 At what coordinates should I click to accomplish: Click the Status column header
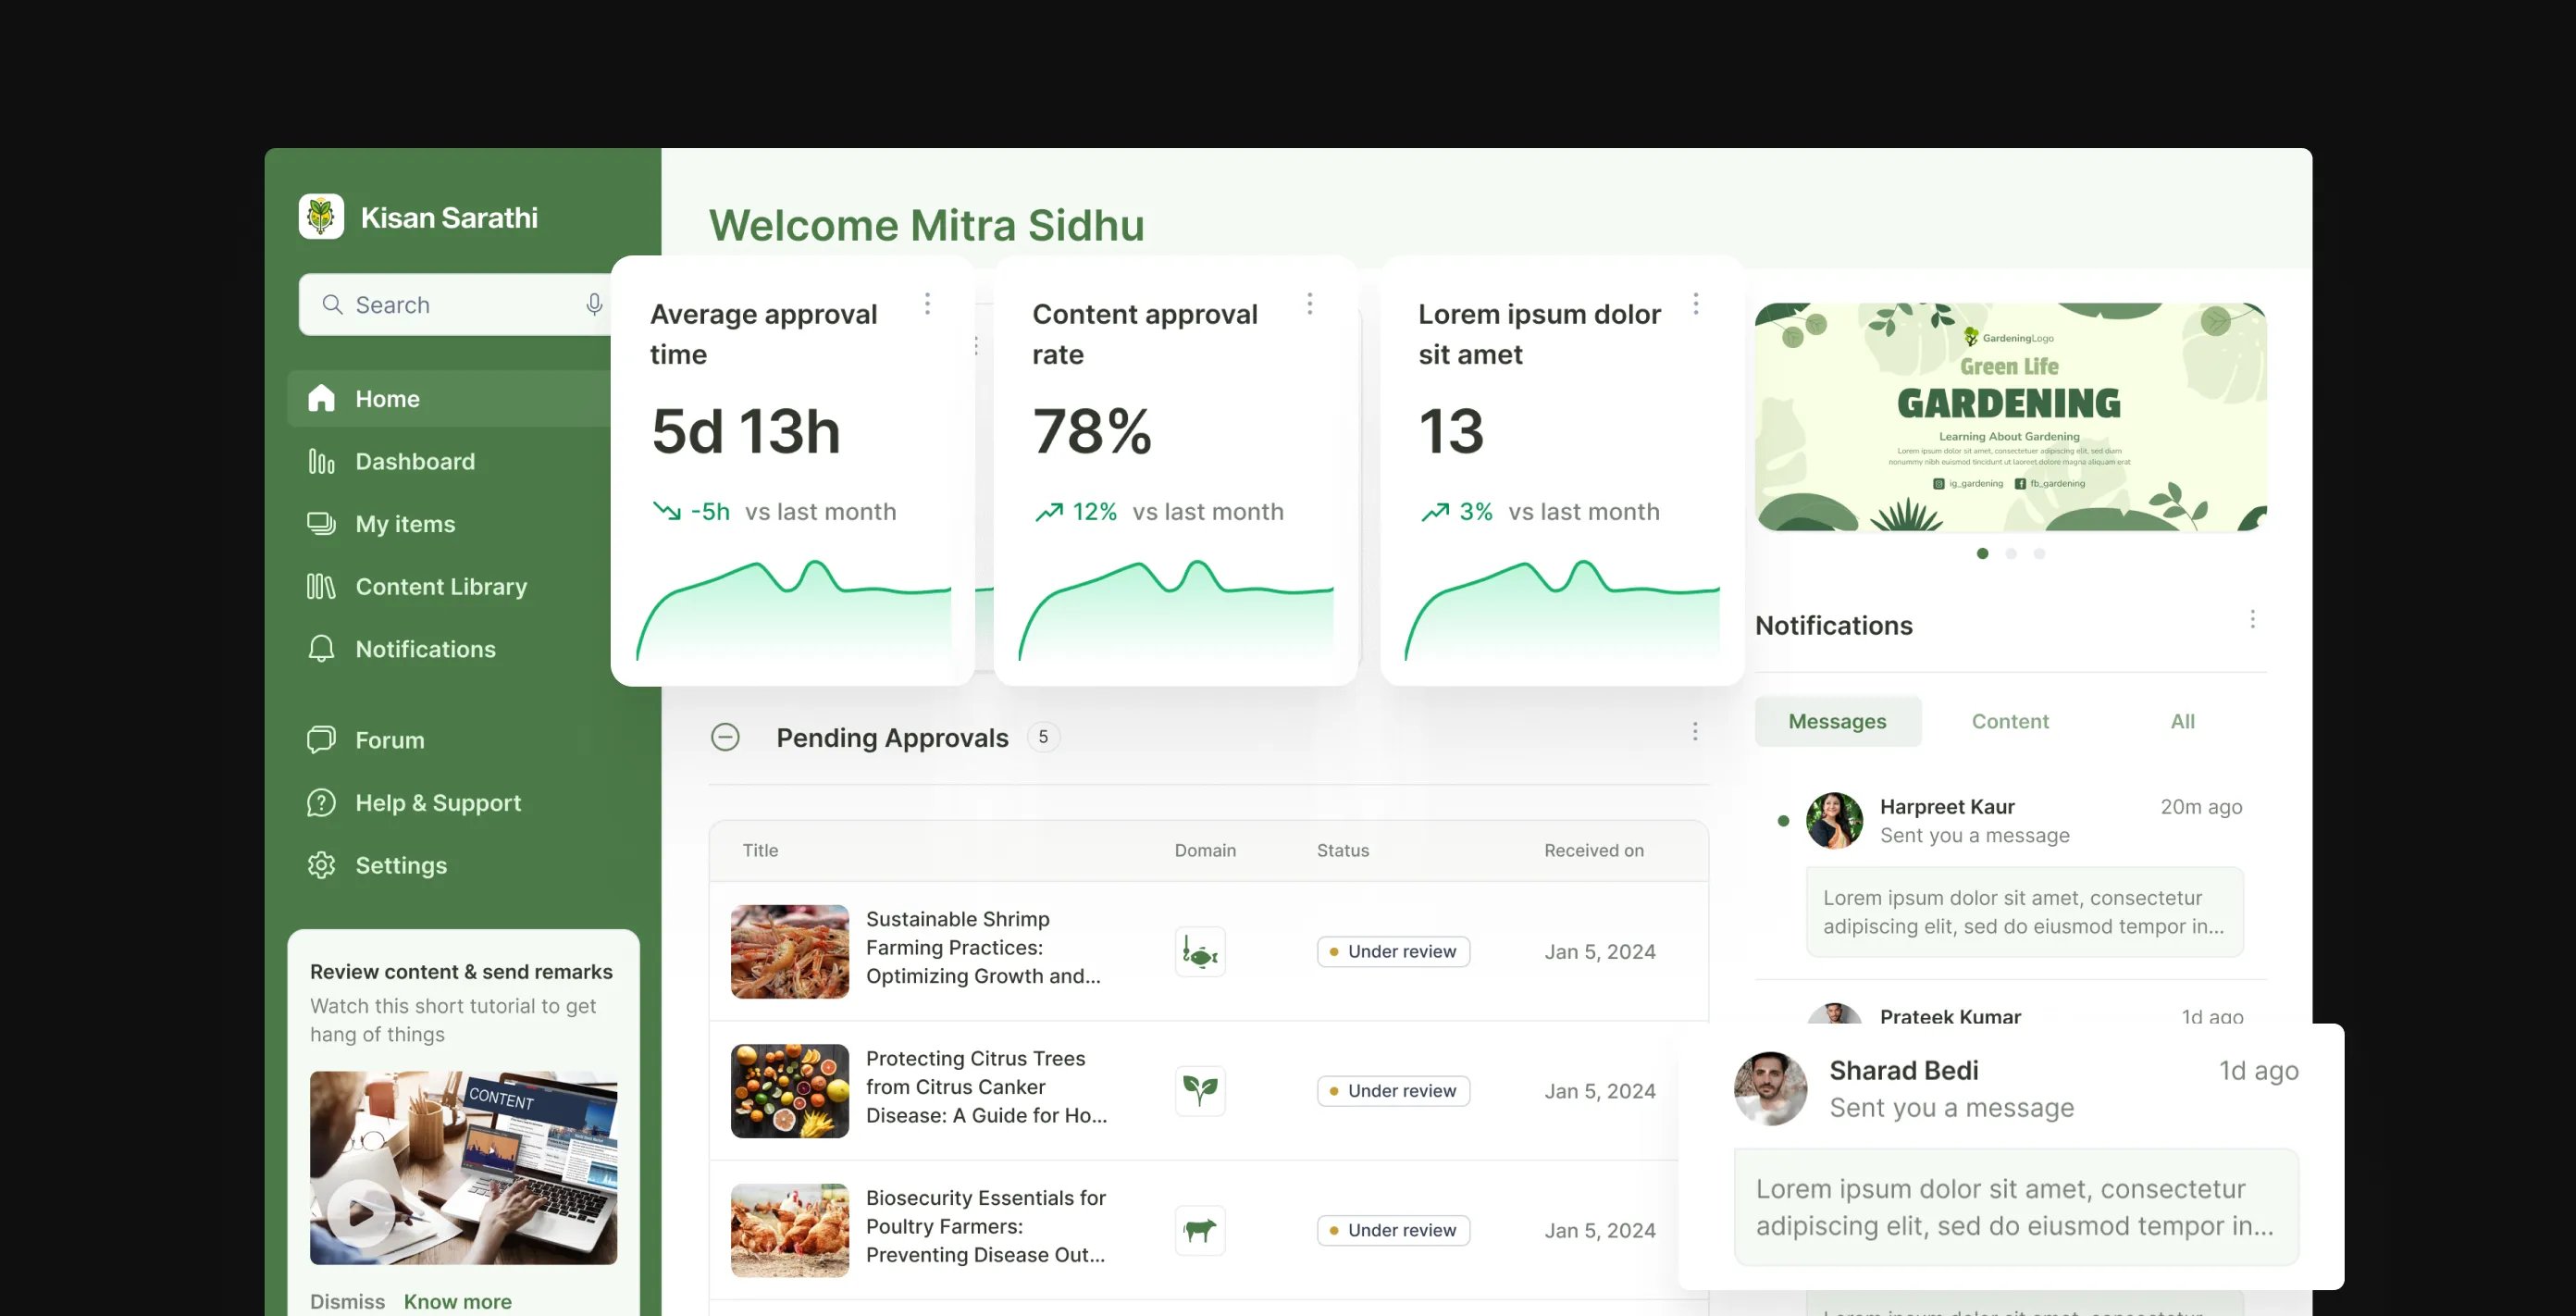[1342, 850]
